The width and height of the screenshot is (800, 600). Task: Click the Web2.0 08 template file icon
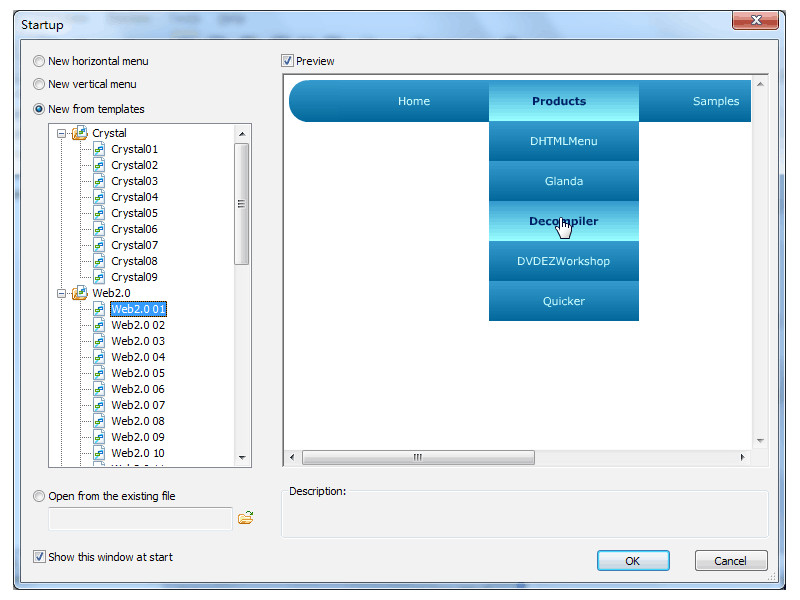click(x=99, y=421)
